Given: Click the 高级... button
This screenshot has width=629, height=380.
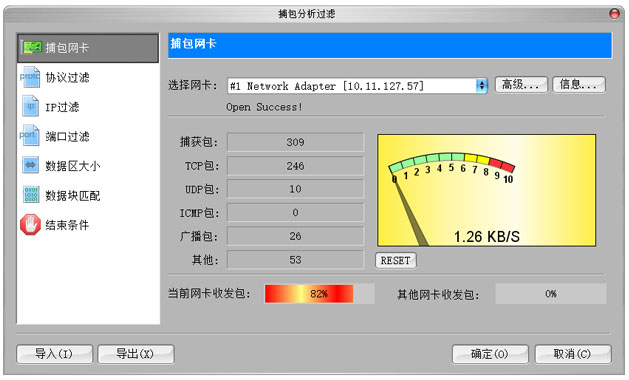Looking at the screenshot, I should coord(521,85).
